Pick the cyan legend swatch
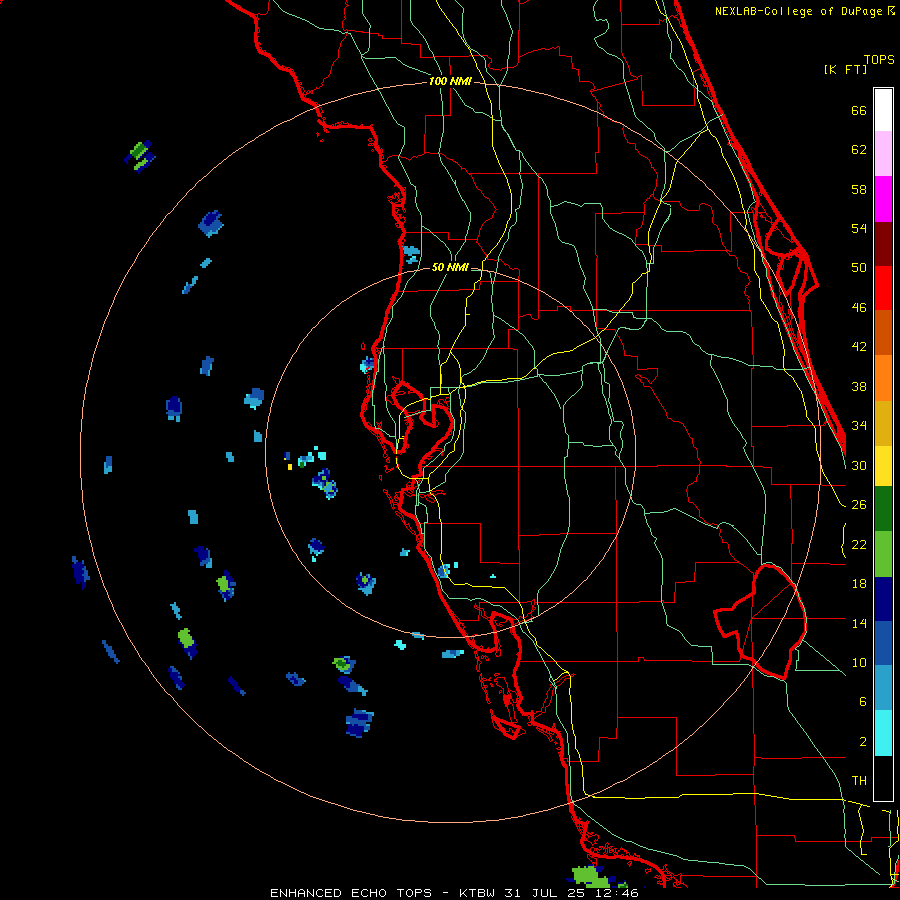This screenshot has width=900, height=900. tap(883, 733)
